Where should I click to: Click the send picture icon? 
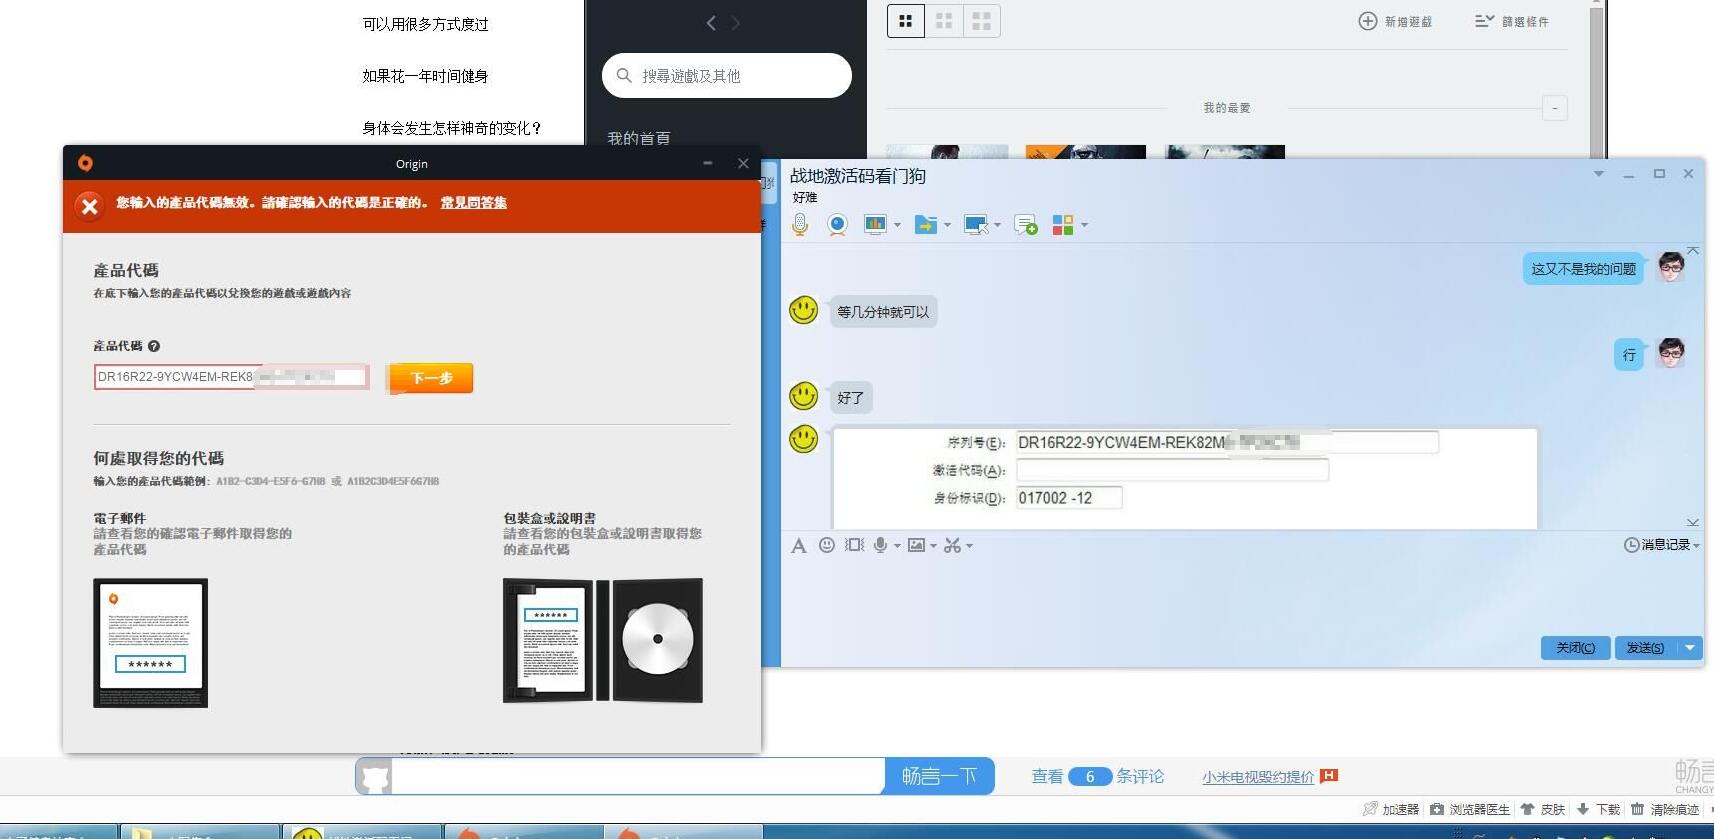(x=916, y=545)
